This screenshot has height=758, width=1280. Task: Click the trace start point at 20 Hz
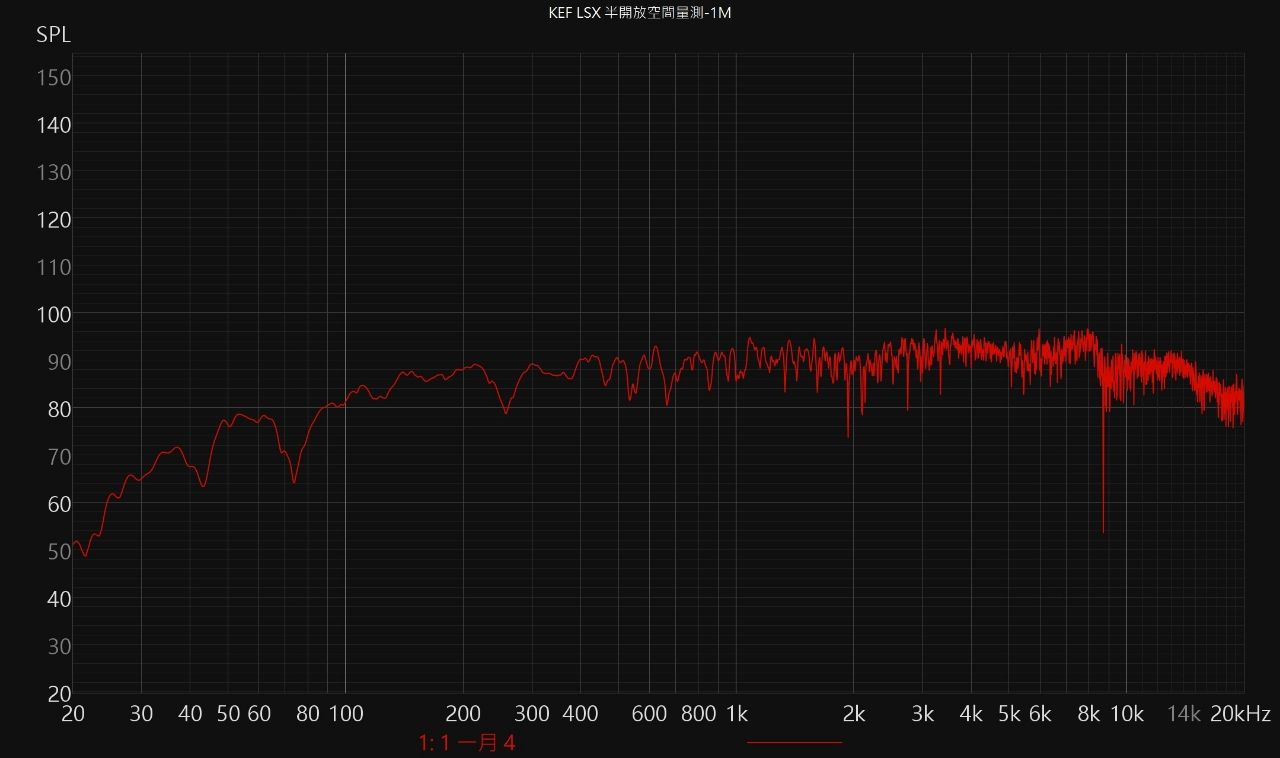74,543
